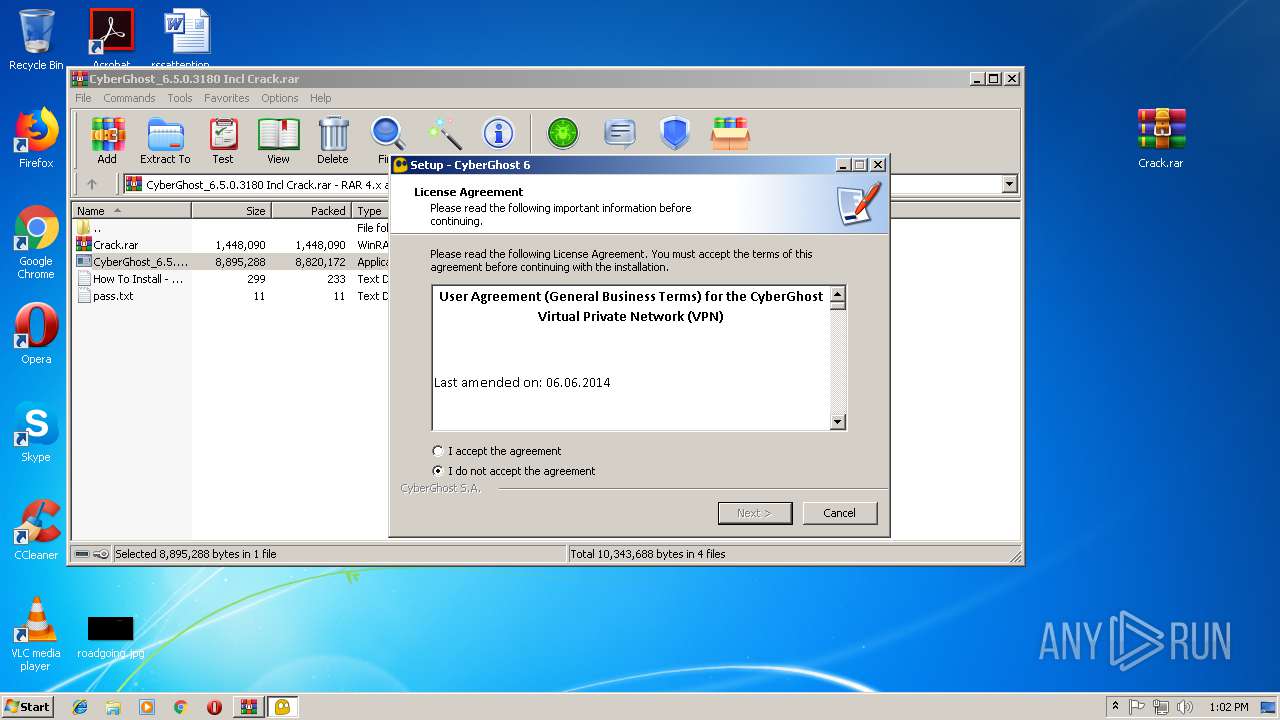Sort file list by Name column

131,211
